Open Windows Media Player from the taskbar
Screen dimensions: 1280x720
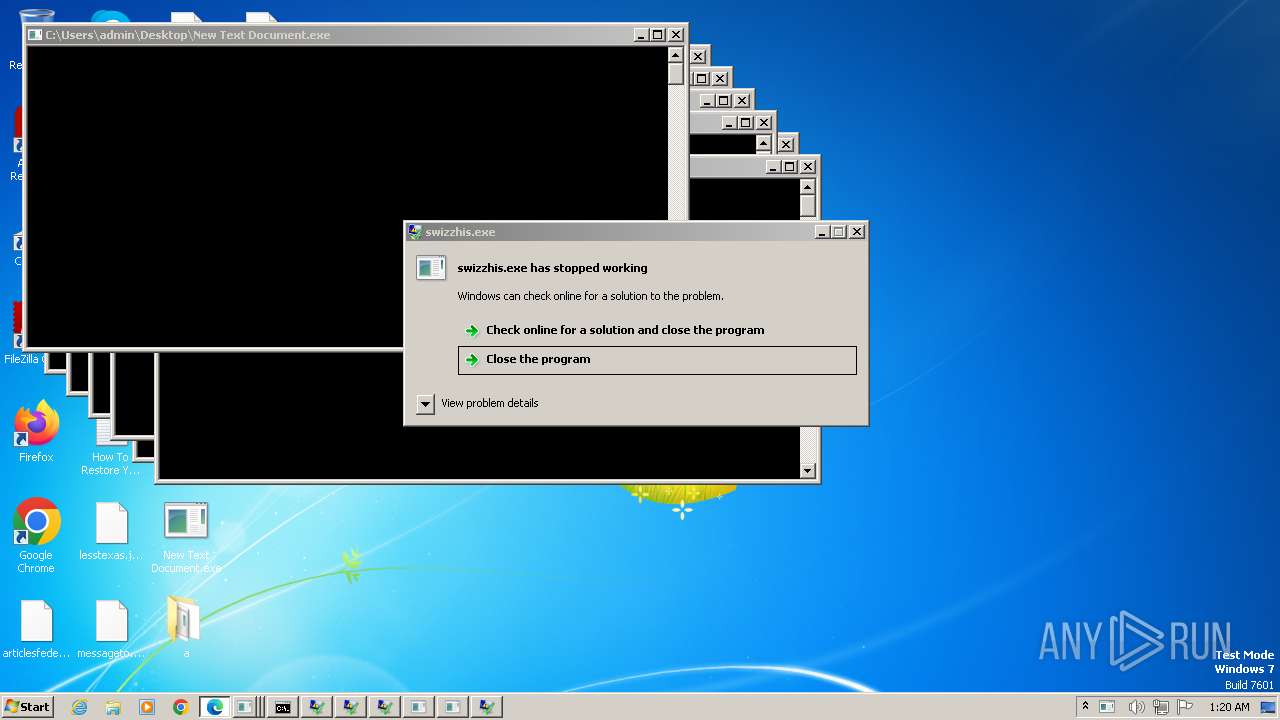click(147, 707)
